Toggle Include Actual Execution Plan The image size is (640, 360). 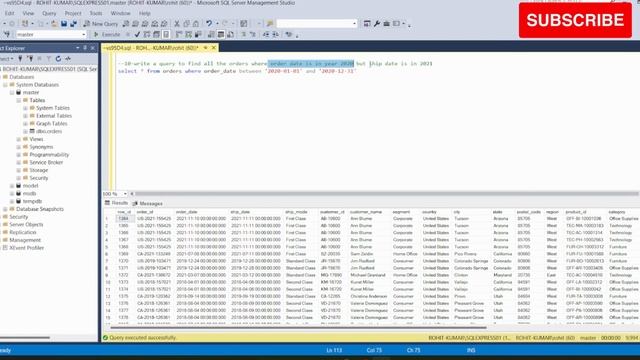(179, 35)
